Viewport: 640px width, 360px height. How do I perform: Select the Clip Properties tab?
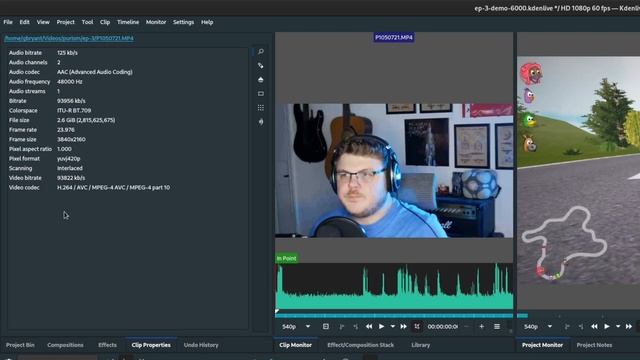point(151,345)
